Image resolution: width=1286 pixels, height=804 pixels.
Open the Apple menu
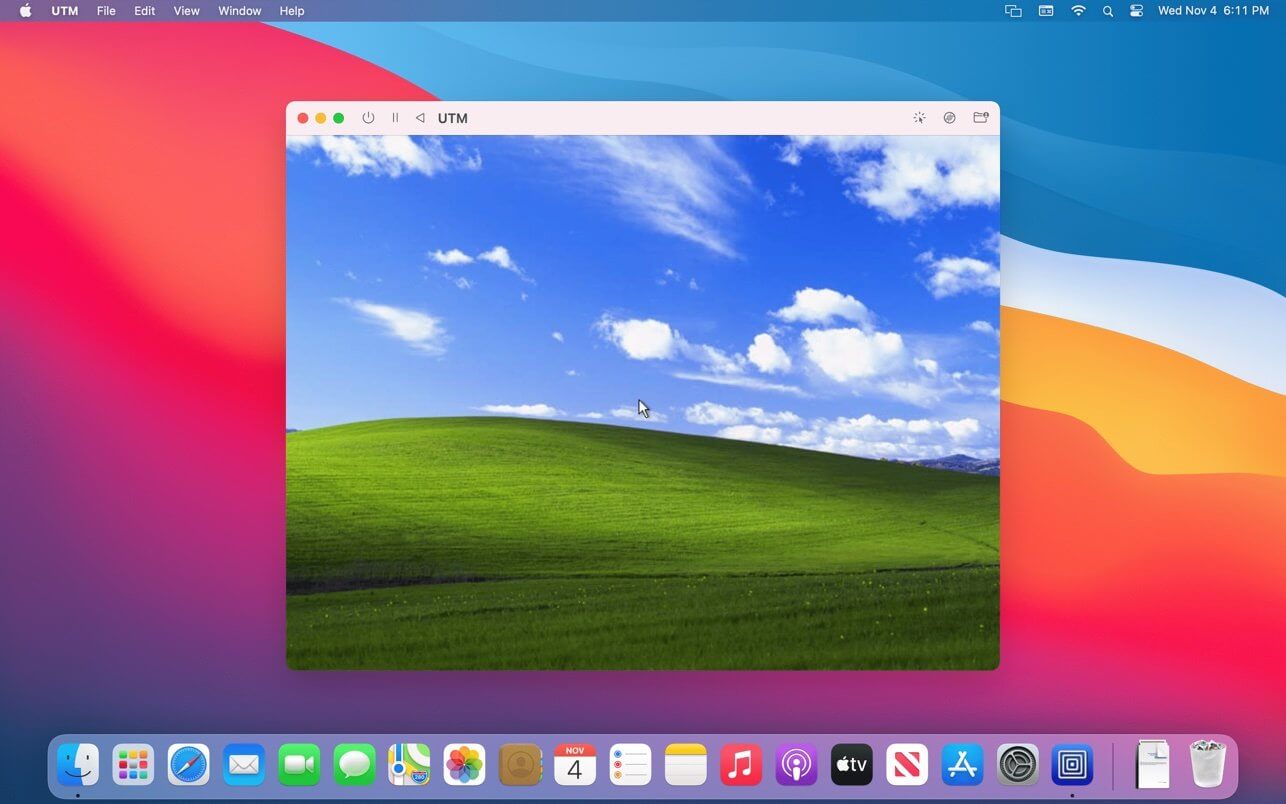[x=26, y=11]
